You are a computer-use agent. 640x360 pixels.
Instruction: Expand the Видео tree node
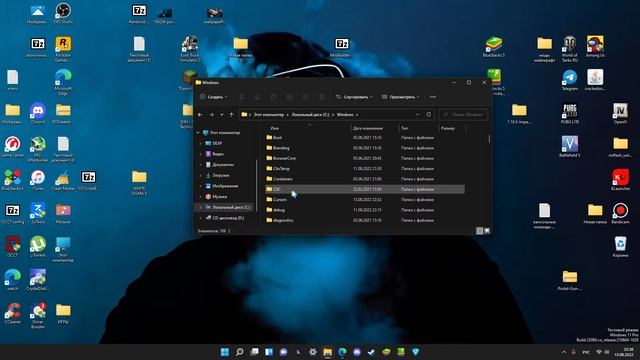coord(201,154)
